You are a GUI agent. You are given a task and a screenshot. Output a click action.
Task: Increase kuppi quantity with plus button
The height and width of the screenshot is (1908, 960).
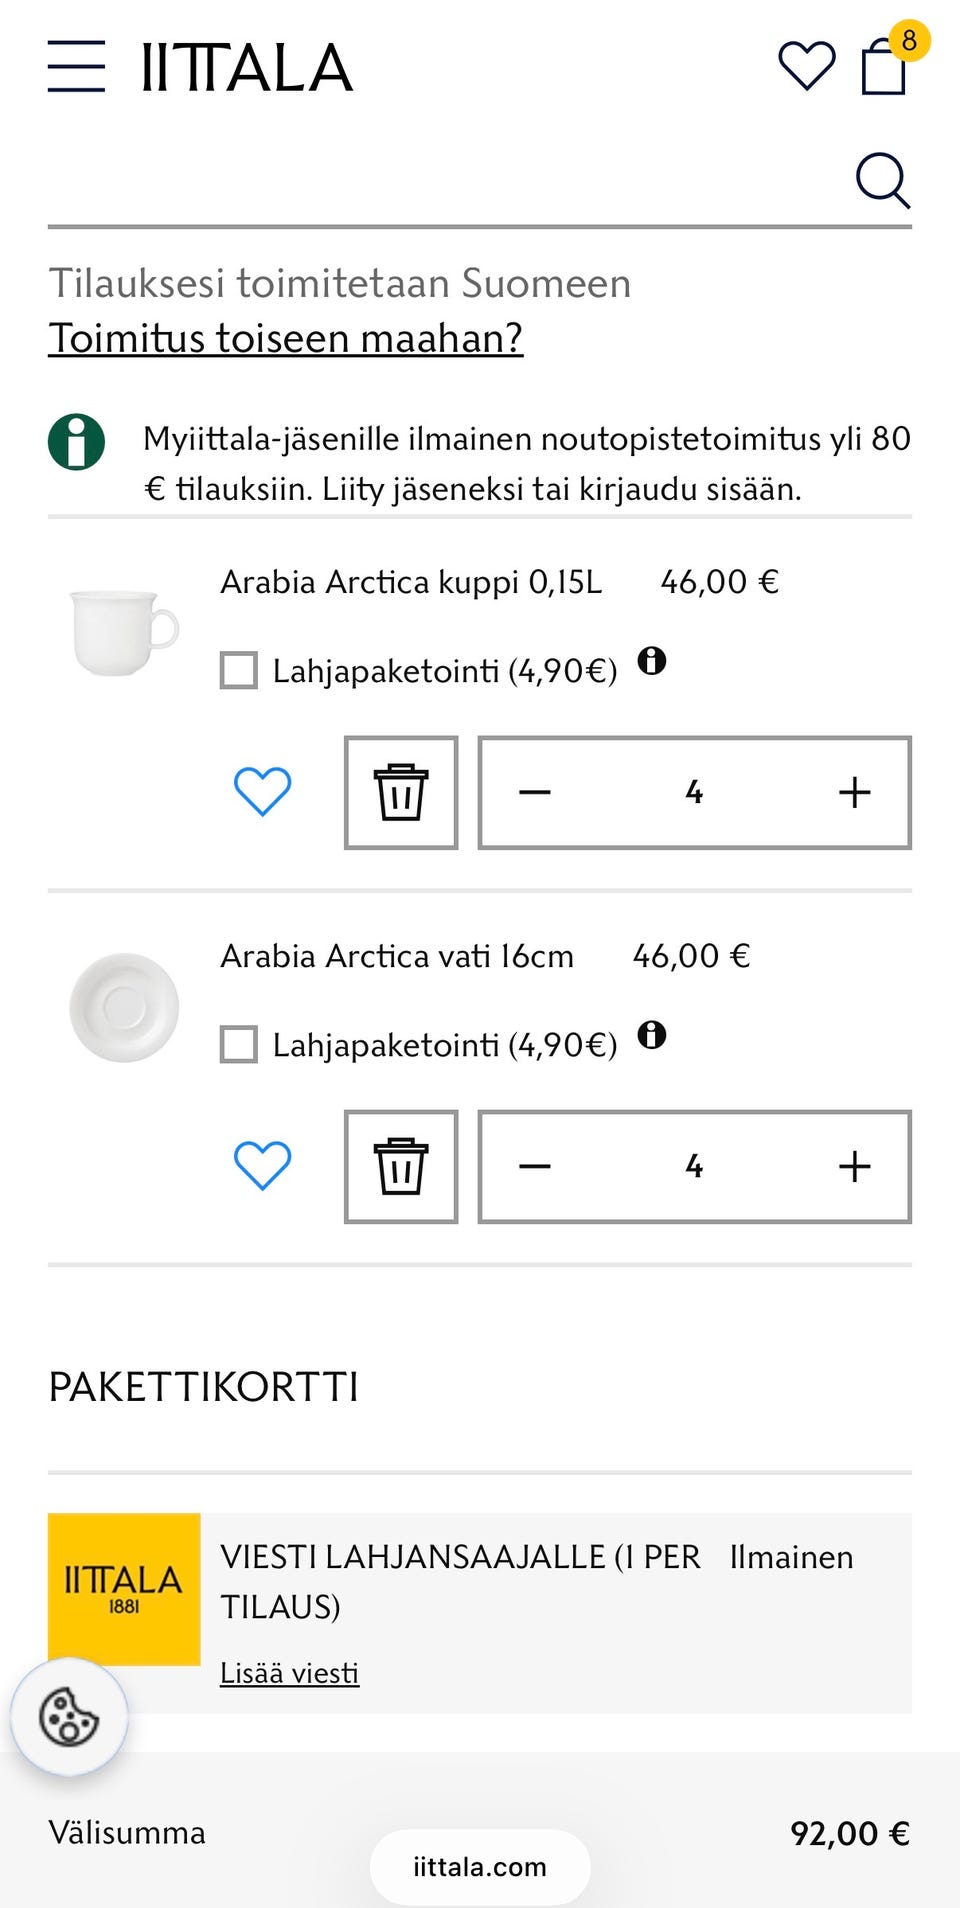[852, 792]
